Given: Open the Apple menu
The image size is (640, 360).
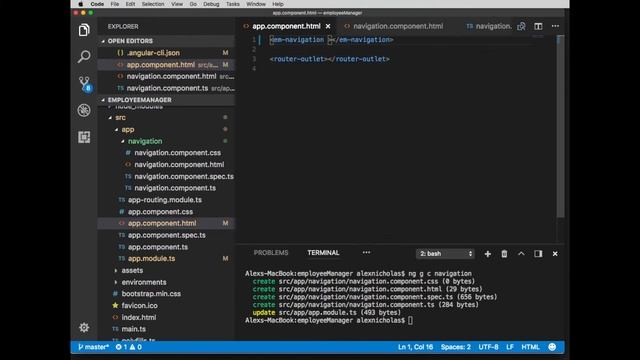Looking at the screenshot, I should tap(80, 4).
